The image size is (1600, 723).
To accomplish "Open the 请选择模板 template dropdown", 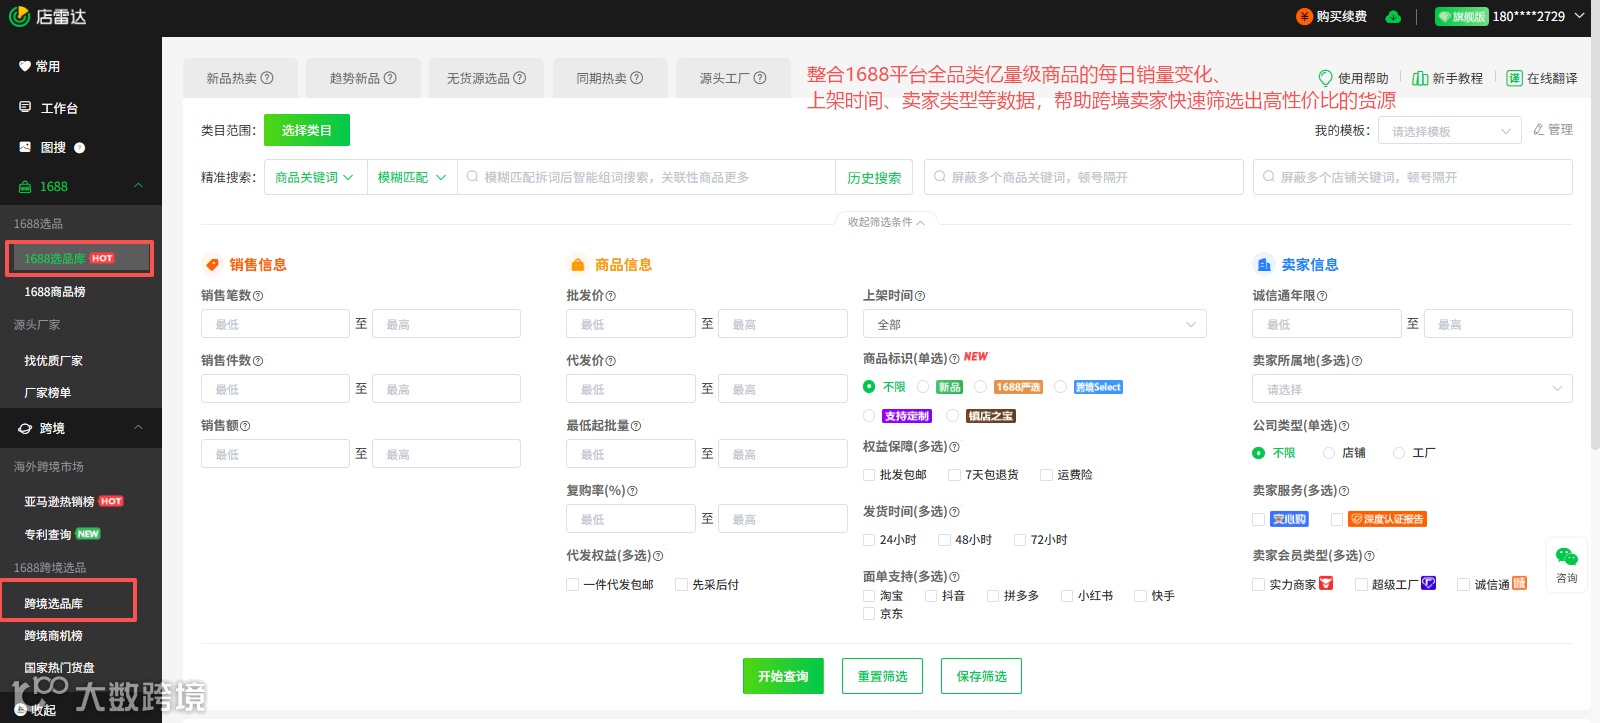I will click(1450, 131).
